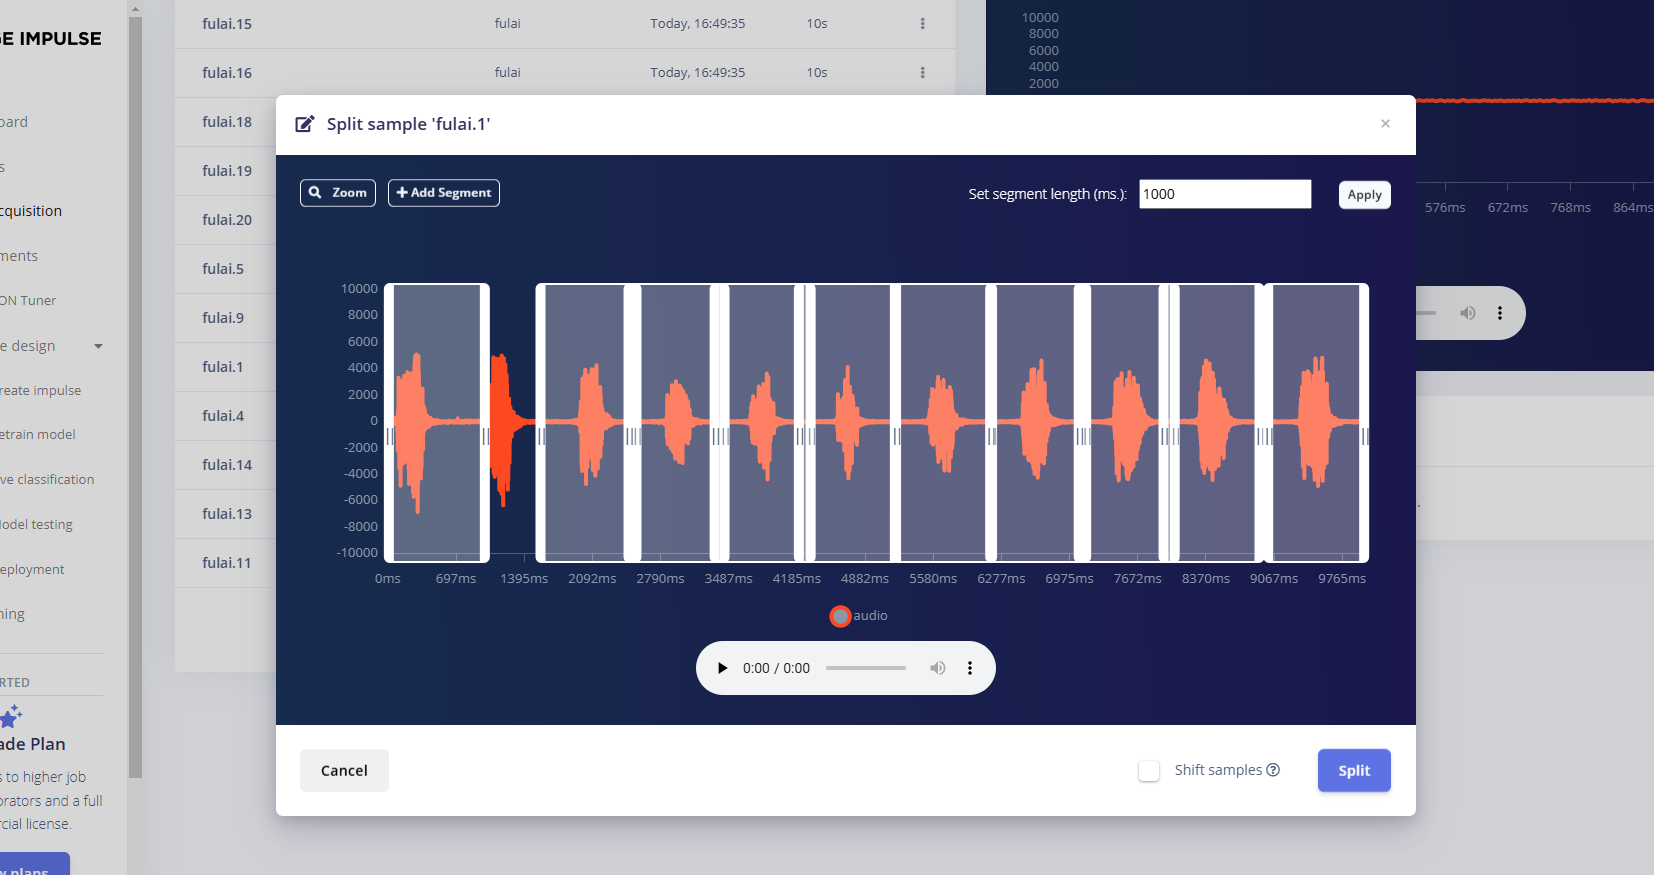
Task: Cancel the split sample dialog
Action: coord(344,771)
